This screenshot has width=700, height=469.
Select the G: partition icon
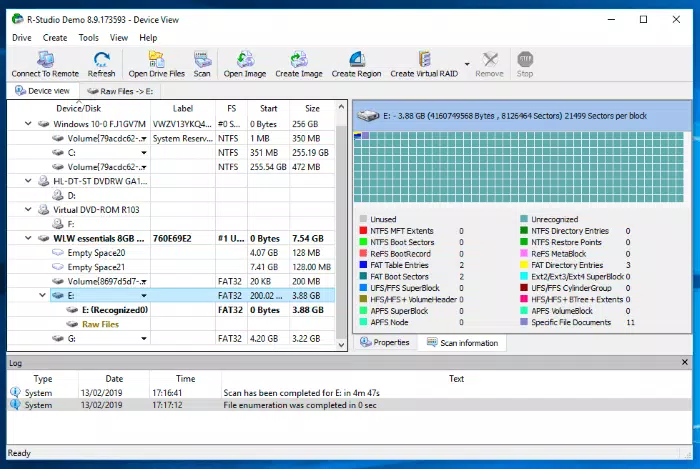pyautogui.click(x=58, y=338)
